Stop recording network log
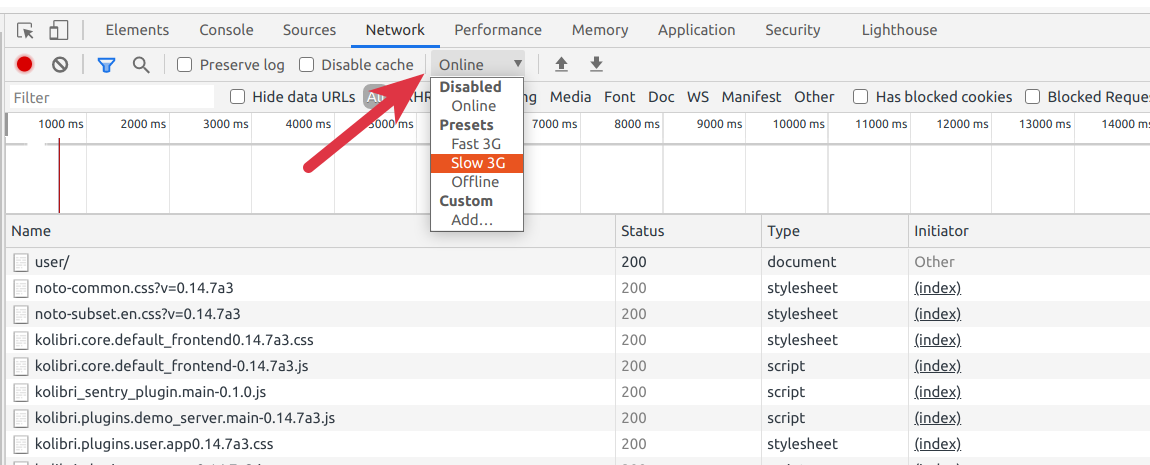 point(25,65)
